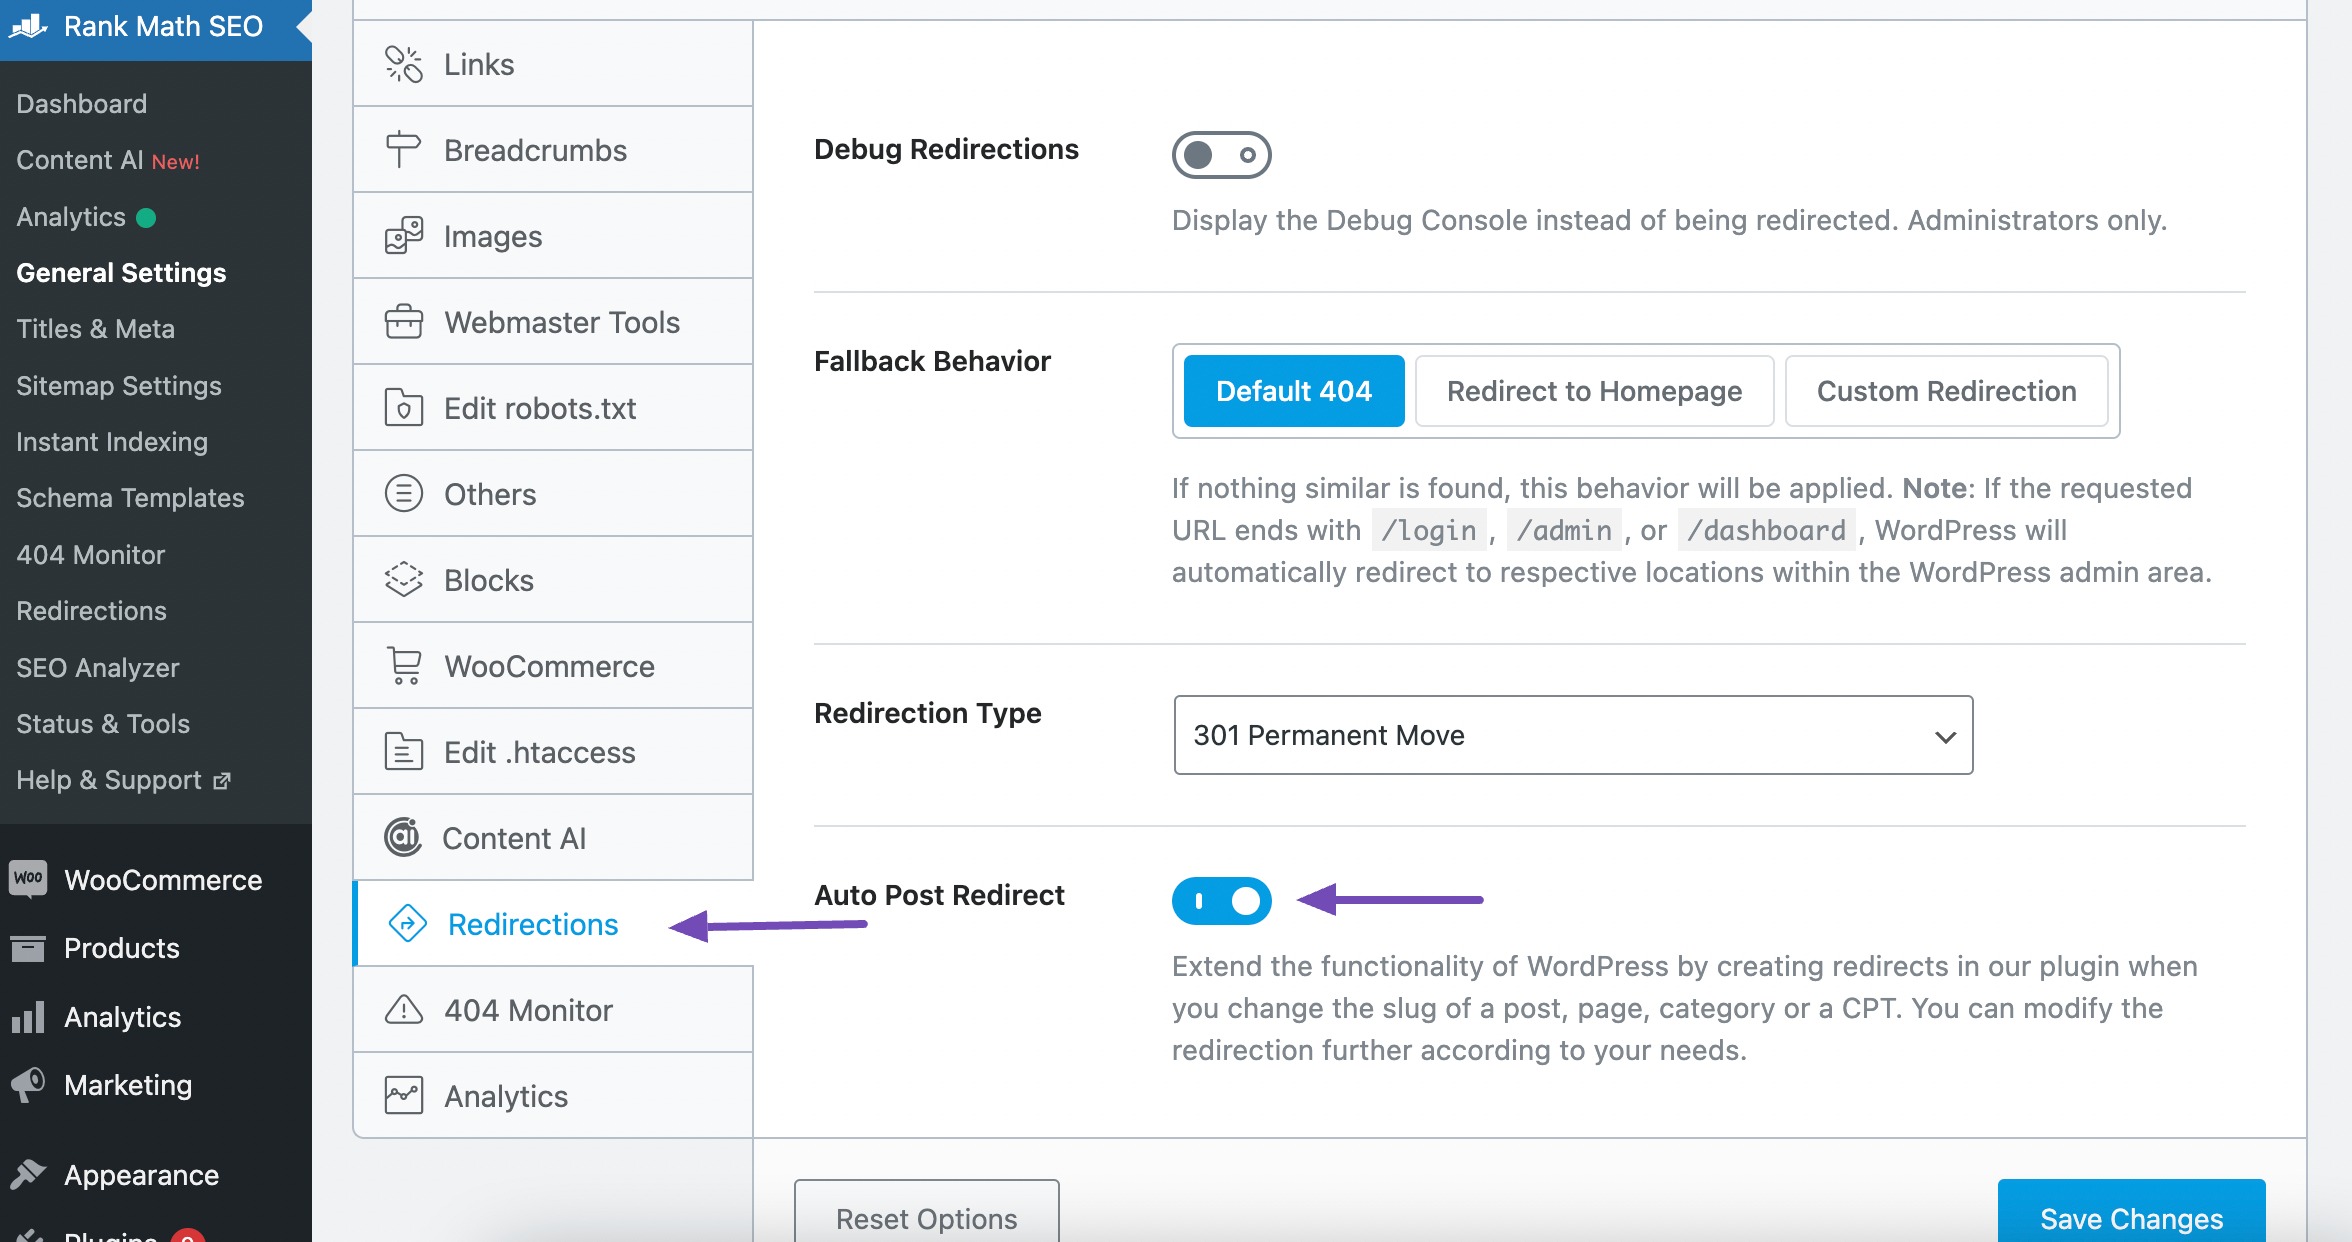Select Redirect to Homepage option
Image resolution: width=2352 pixels, height=1242 pixels.
point(1591,391)
